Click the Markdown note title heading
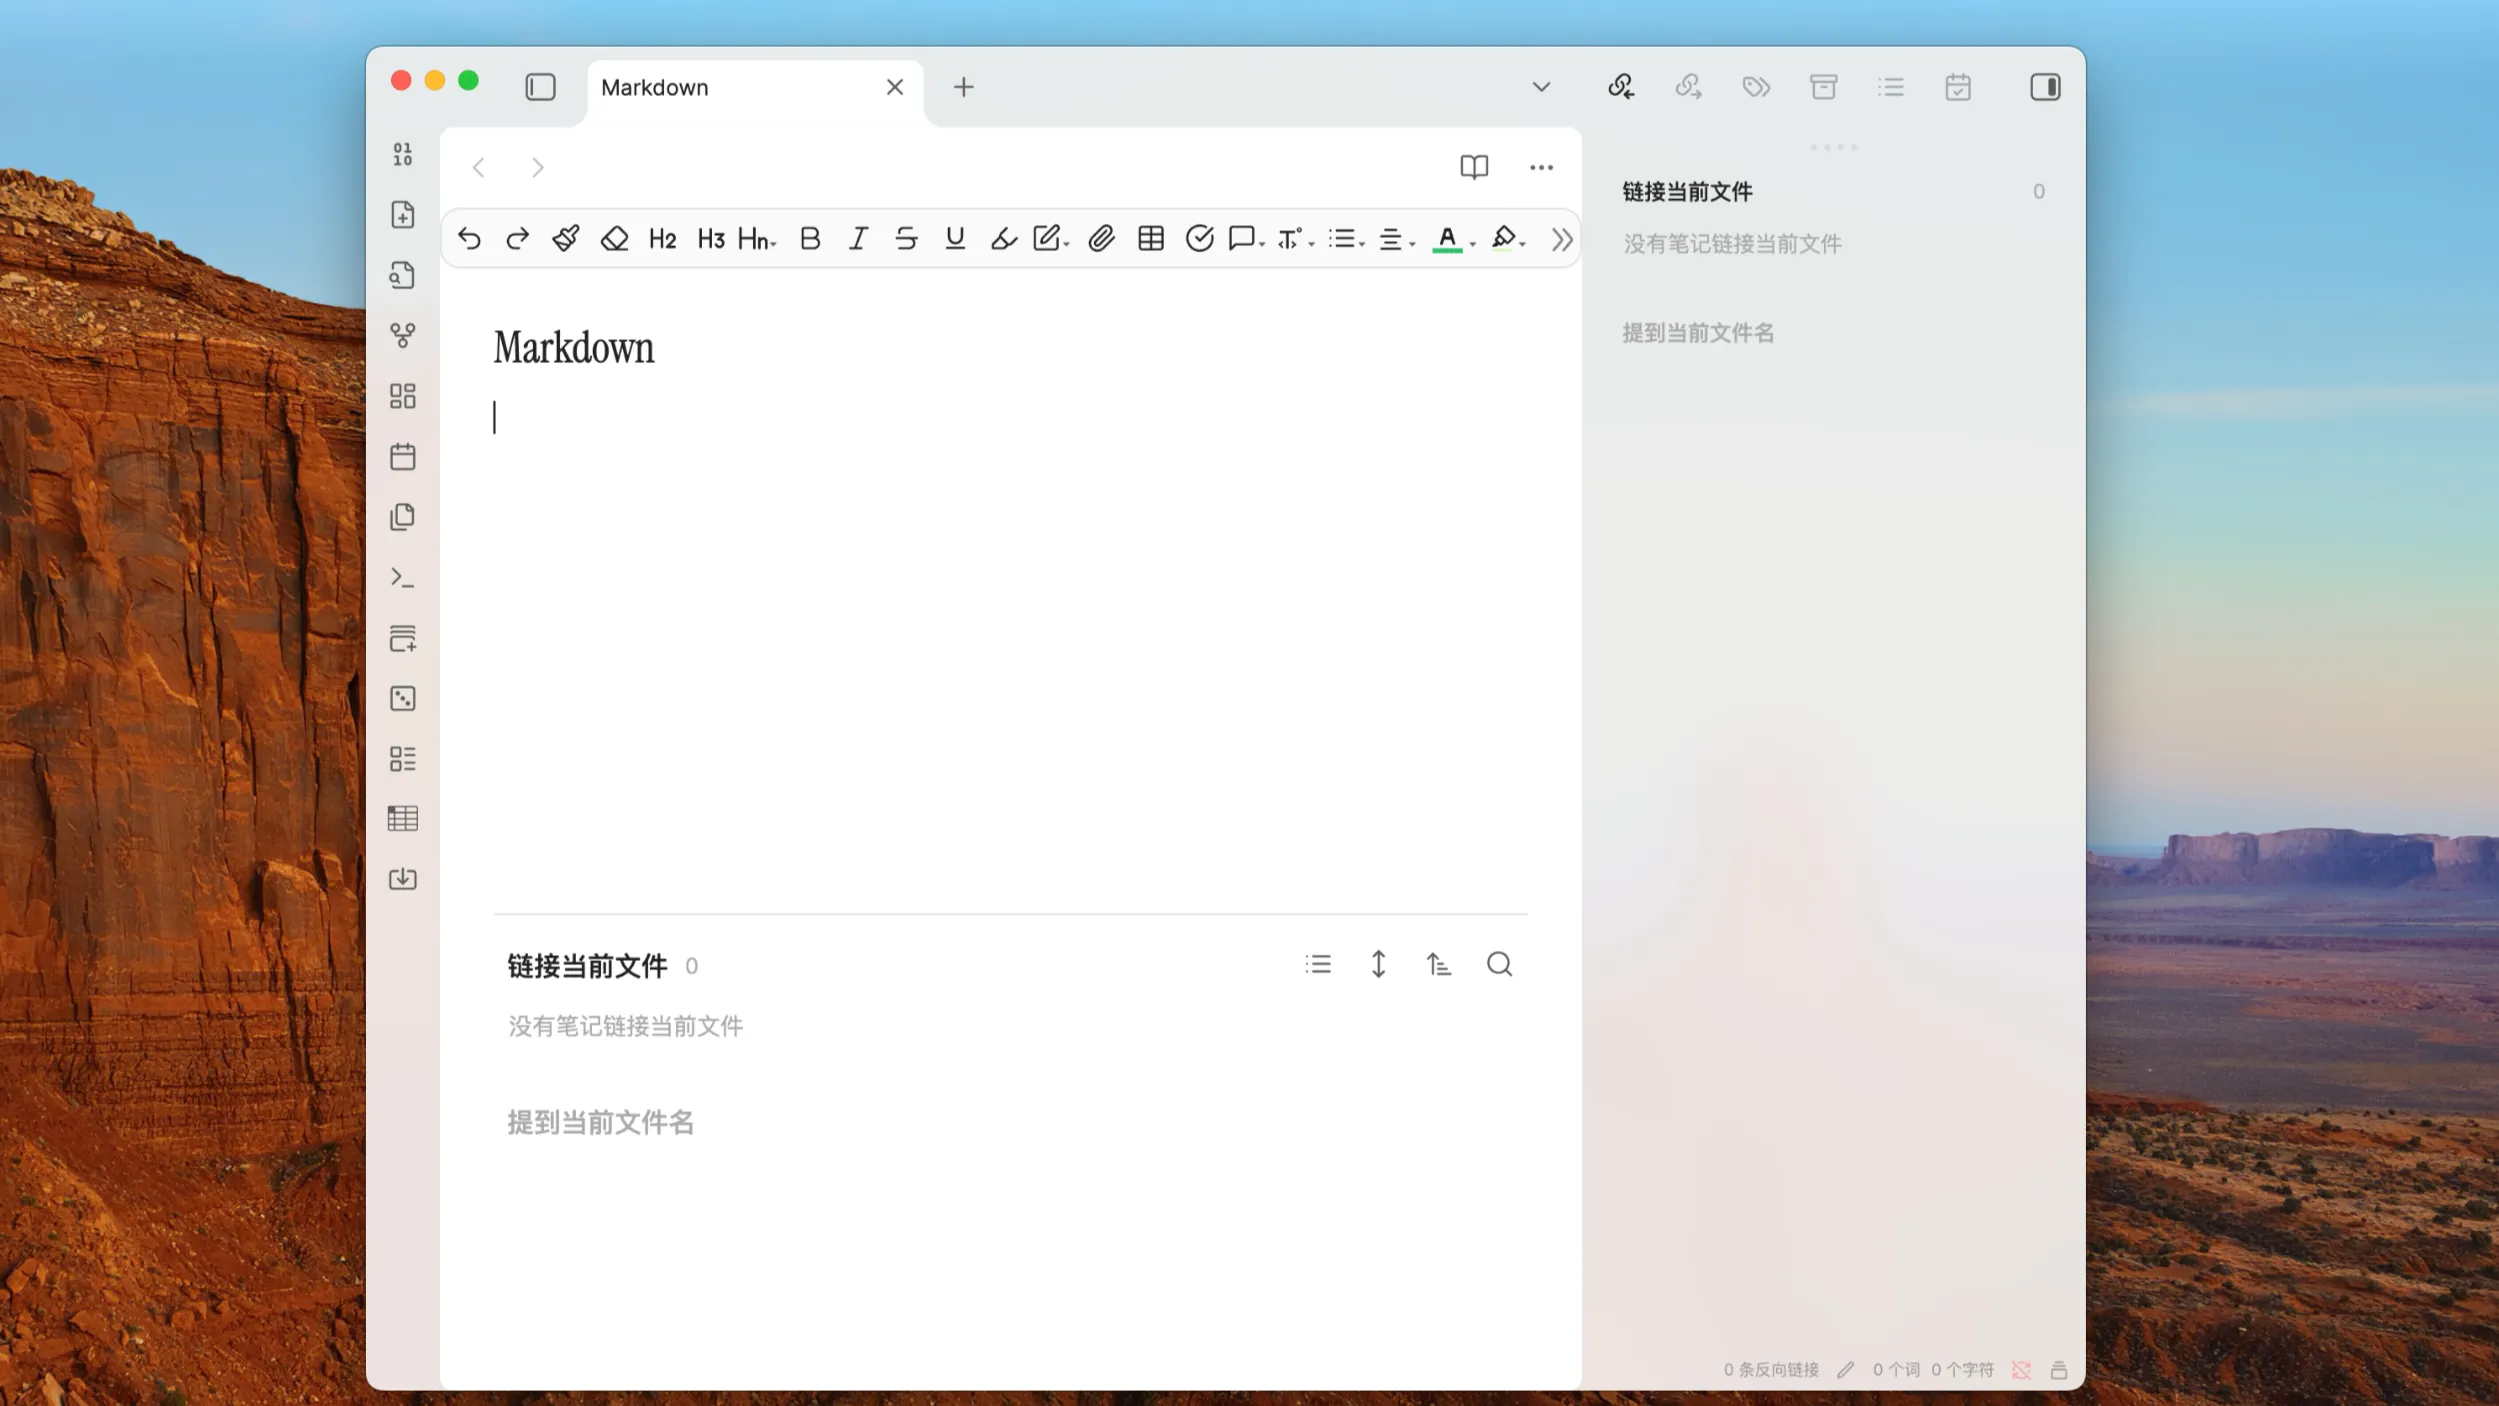 [574, 348]
